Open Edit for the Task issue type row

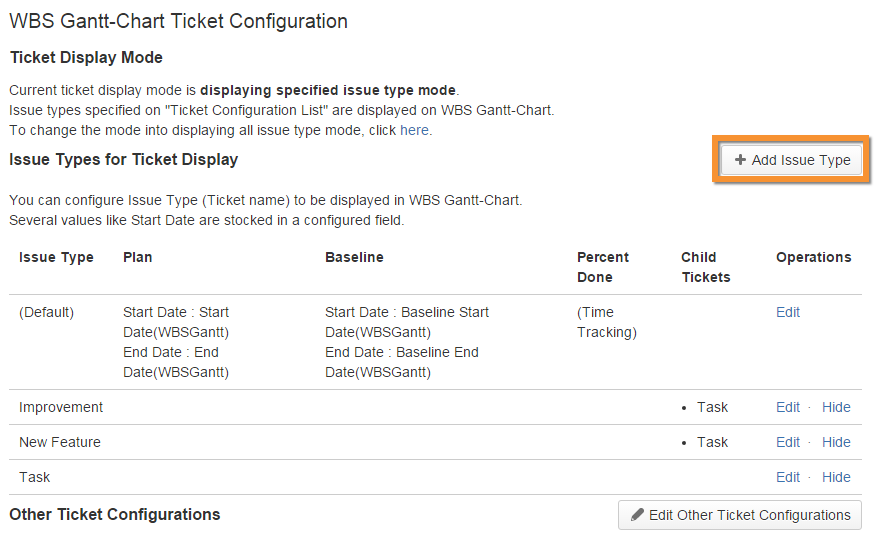click(788, 477)
